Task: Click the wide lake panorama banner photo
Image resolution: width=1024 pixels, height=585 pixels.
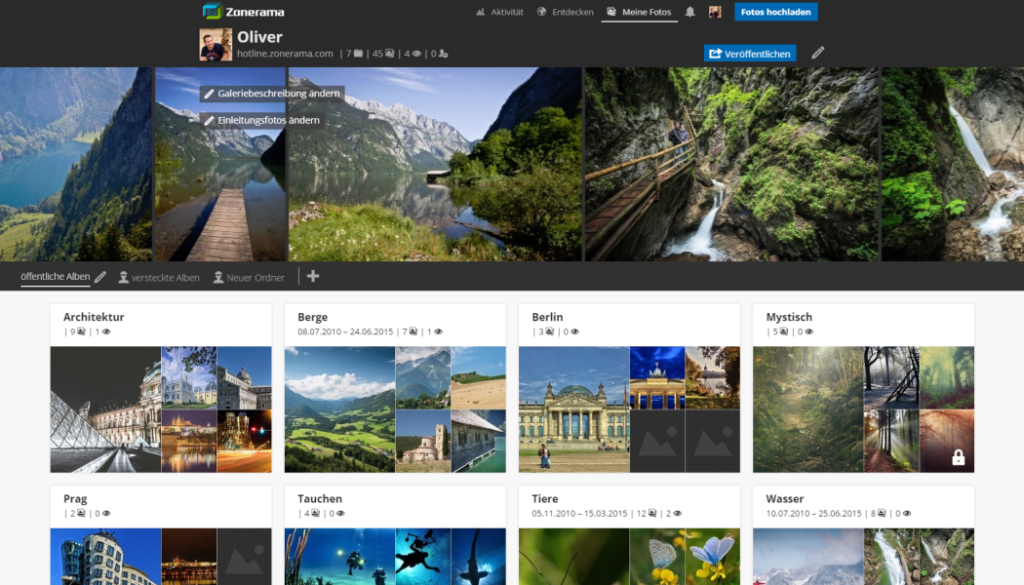Action: coord(435,164)
